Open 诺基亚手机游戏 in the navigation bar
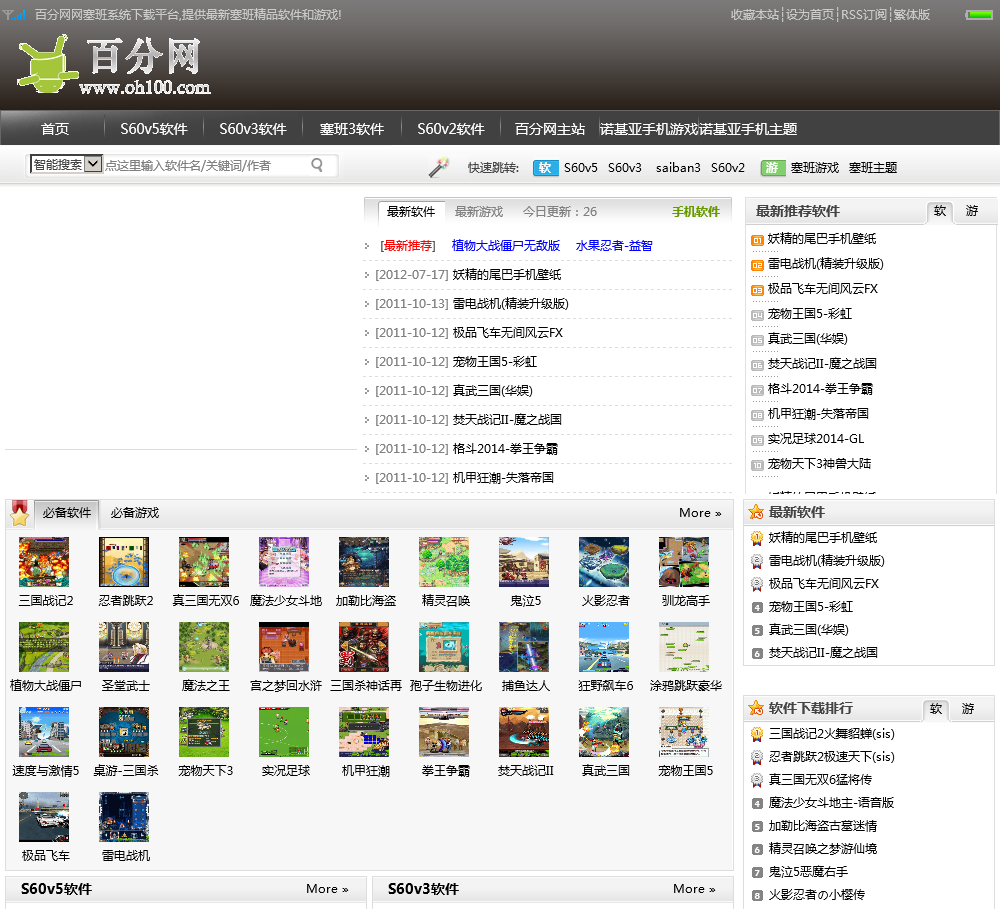 (x=649, y=129)
